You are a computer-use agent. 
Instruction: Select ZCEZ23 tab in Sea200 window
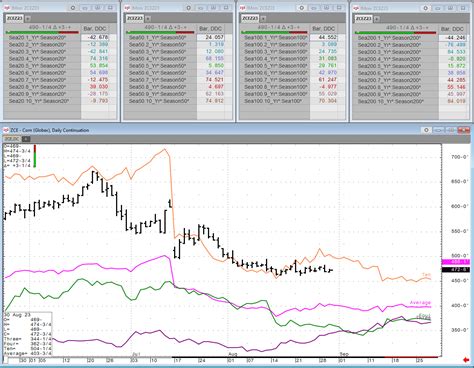click(x=363, y=19)
